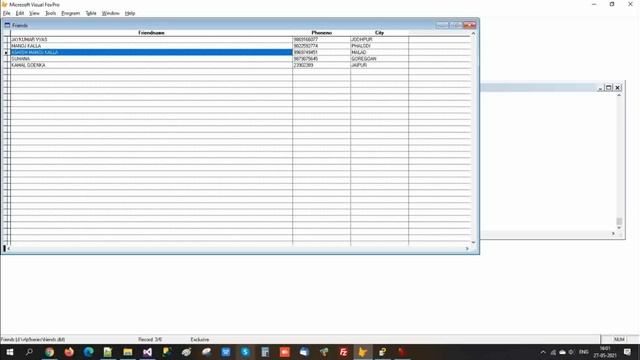
Task: Click the vertical scrollbar thumb in background window
Action: coord(619,221)
